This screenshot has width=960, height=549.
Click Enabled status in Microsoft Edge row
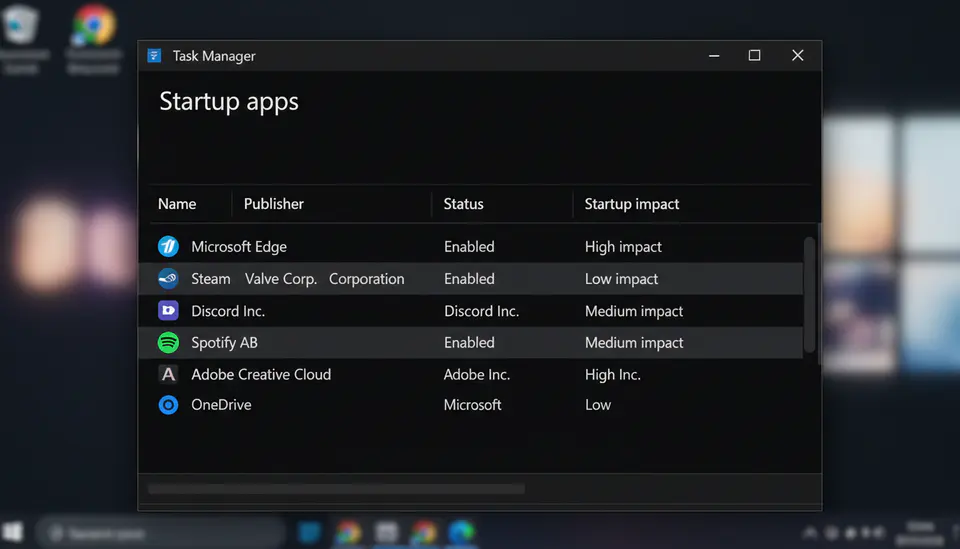[469, 247]
